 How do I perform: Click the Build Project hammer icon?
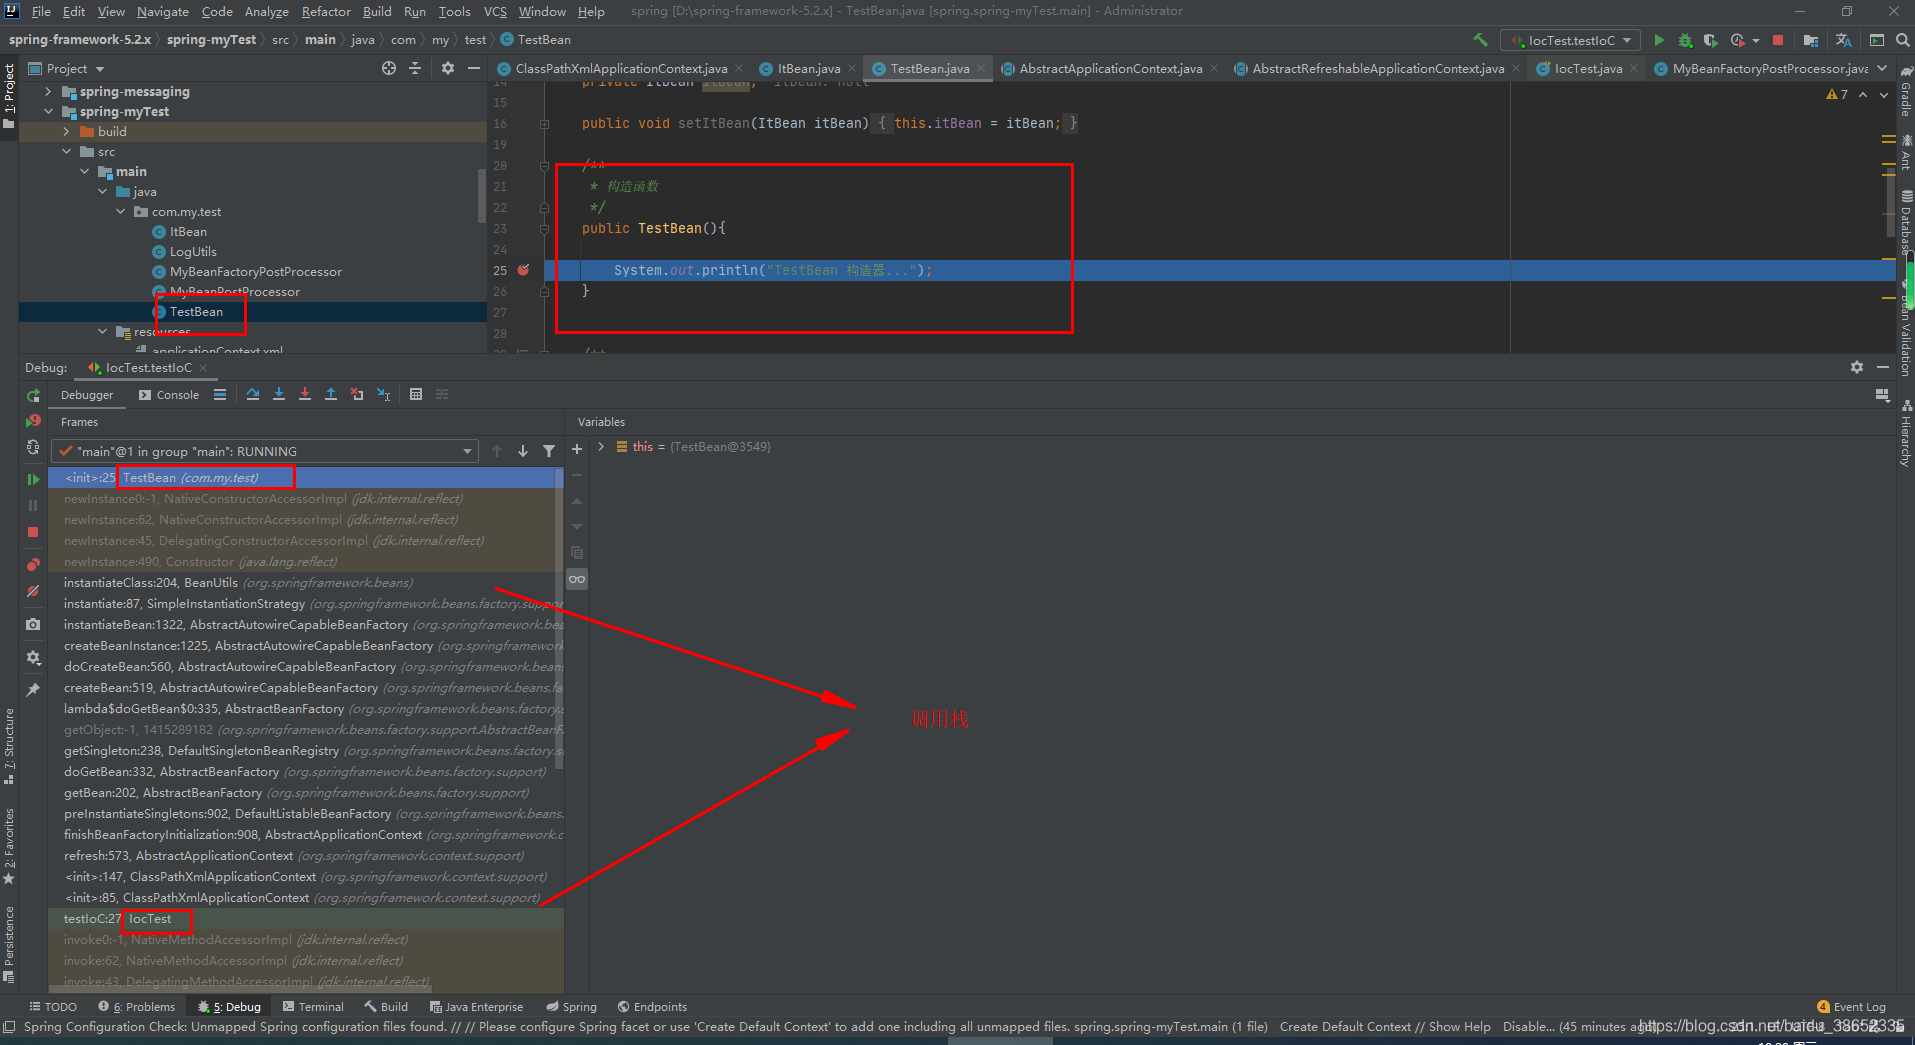click(x=1480, y=40)
